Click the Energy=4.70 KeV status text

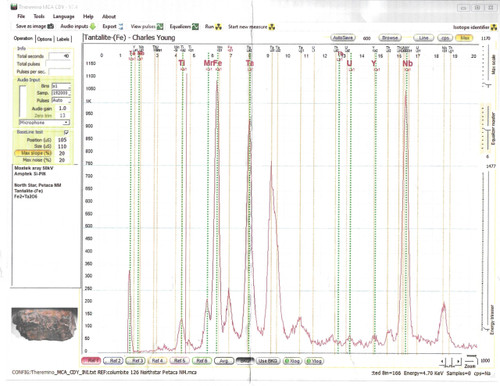point(423,373)
